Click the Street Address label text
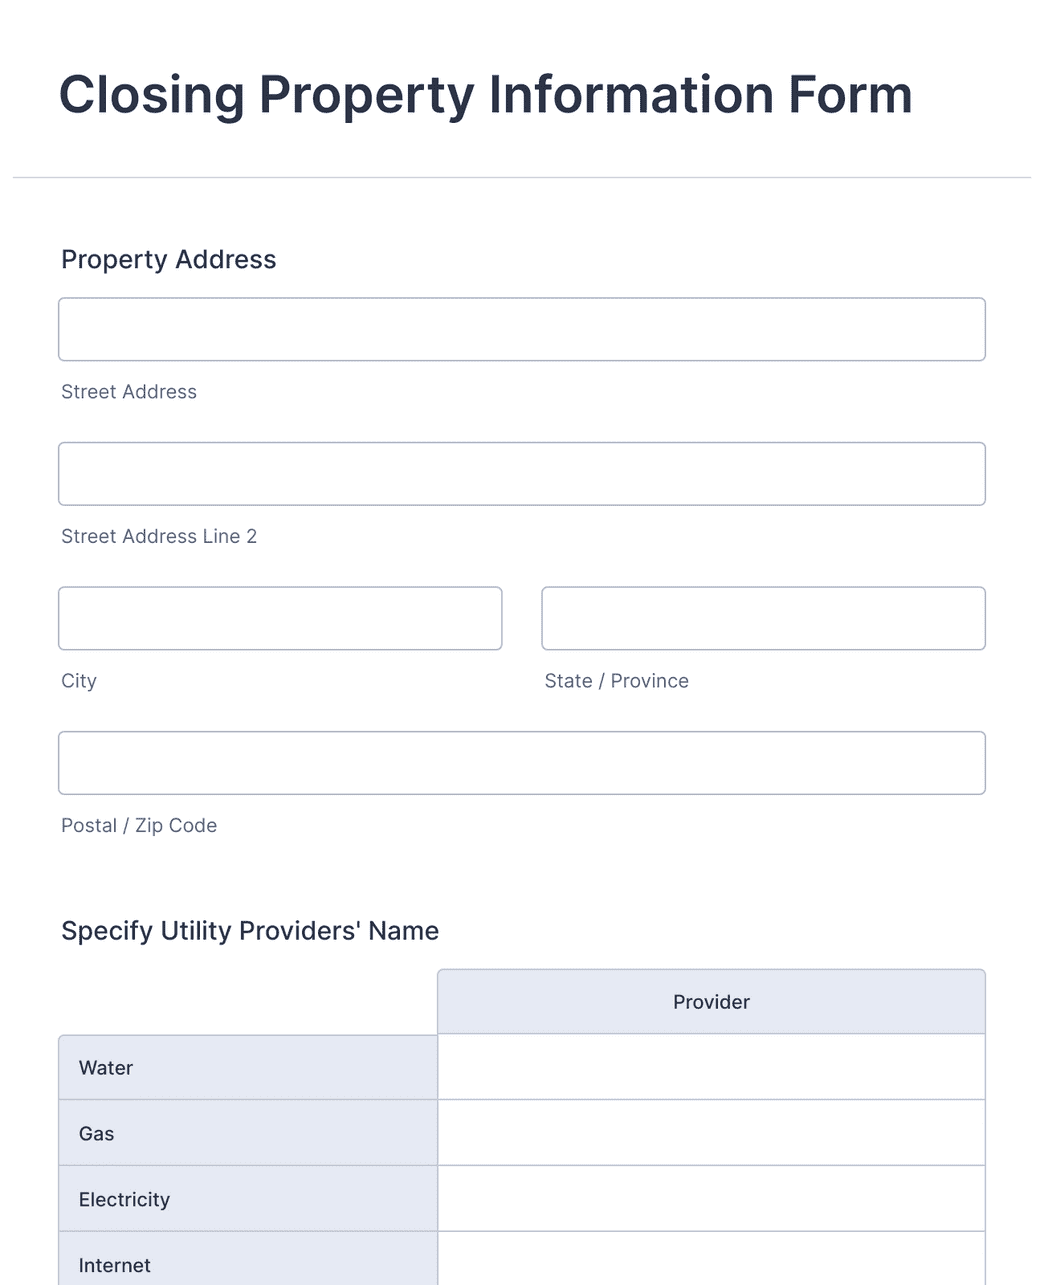The width and height of the screenshot is (1044, 1285). click(128, 392)
